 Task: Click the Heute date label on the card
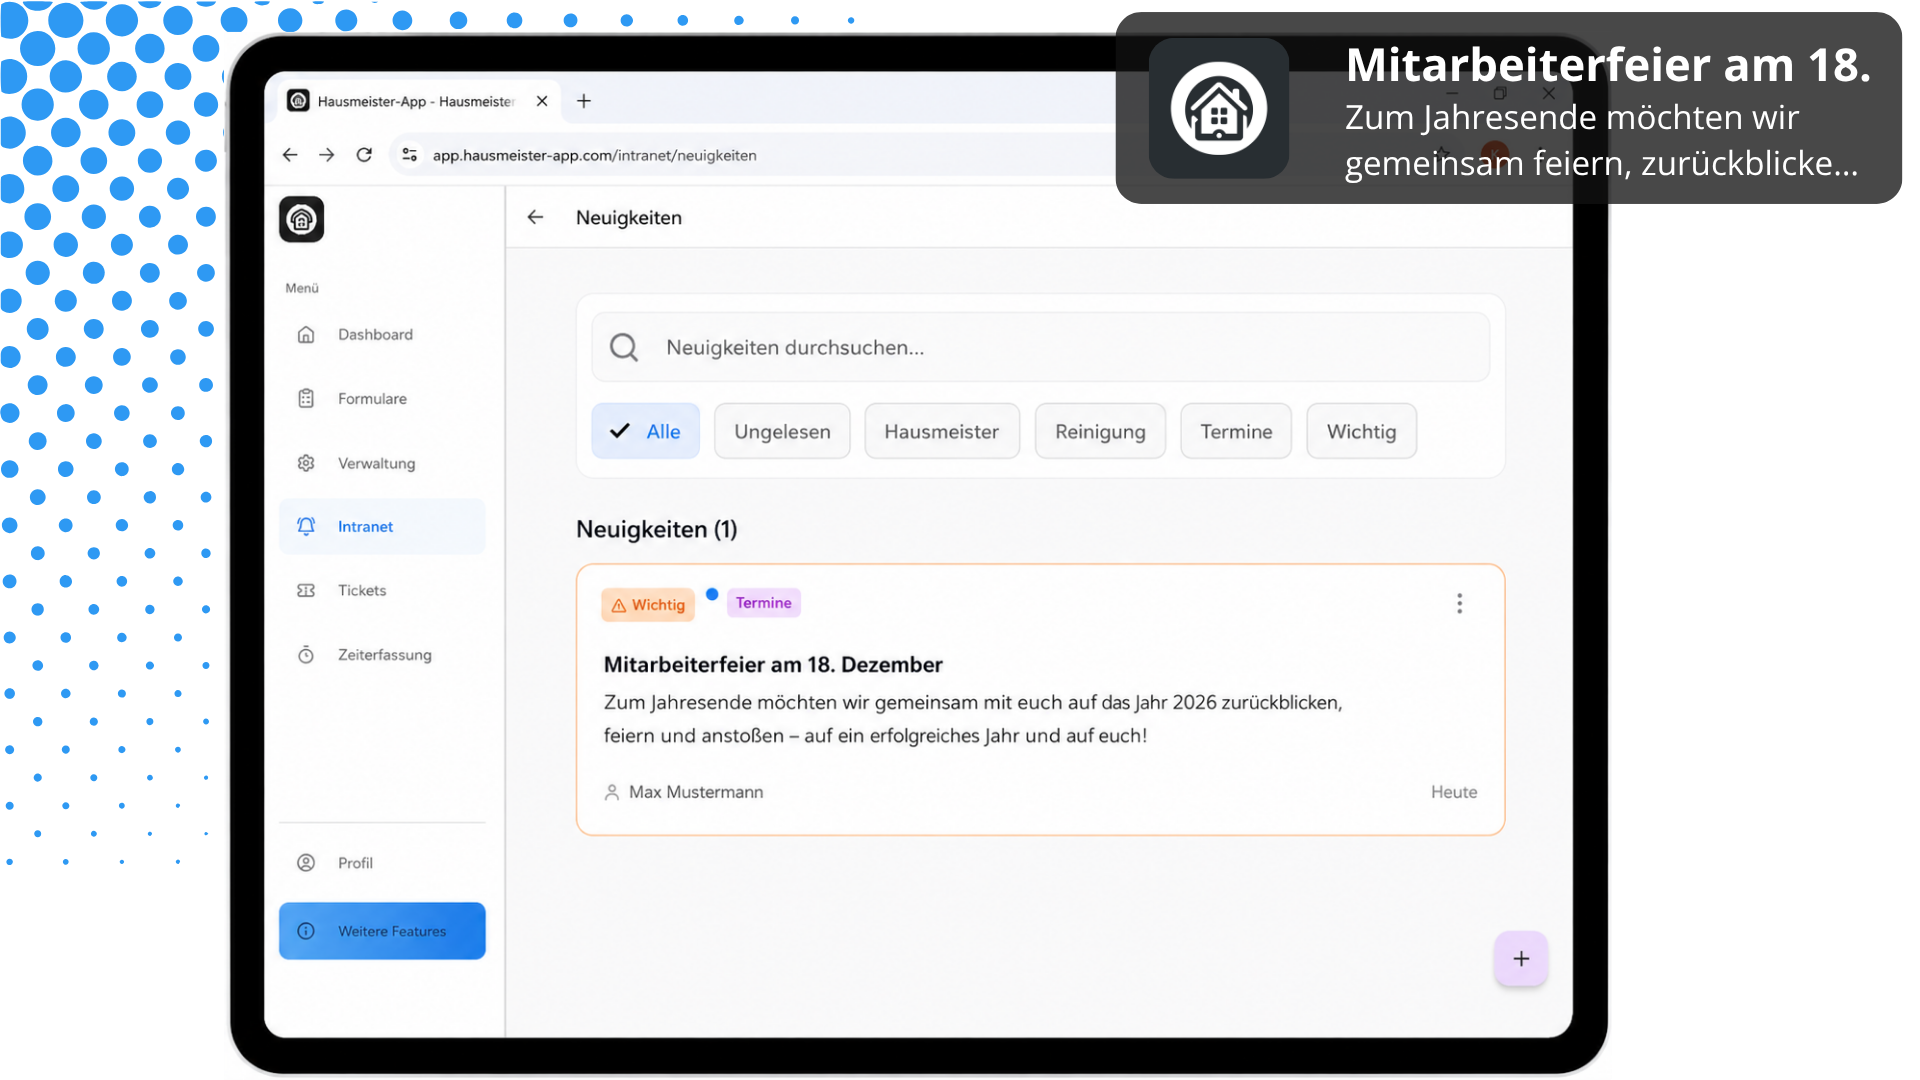tap(1454, 792)
